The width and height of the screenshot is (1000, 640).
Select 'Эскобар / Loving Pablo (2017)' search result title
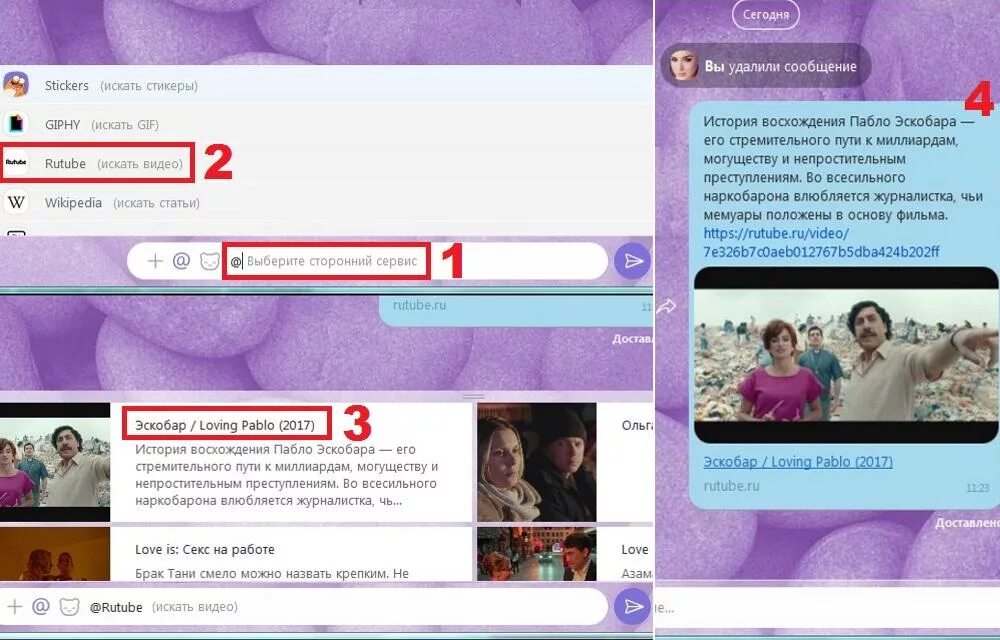(224, 425)
